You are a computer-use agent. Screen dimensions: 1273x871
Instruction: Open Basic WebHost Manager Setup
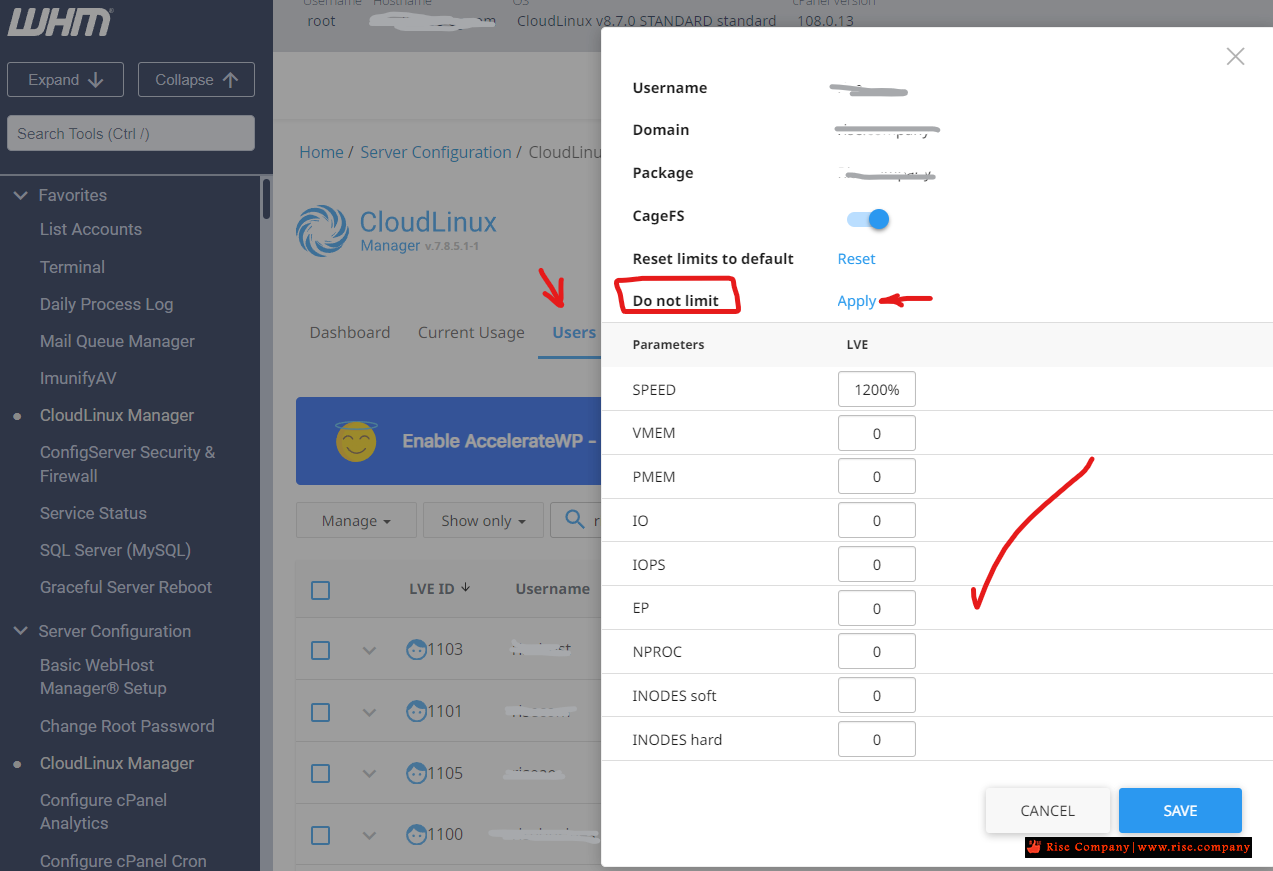[x=103, y=677]
